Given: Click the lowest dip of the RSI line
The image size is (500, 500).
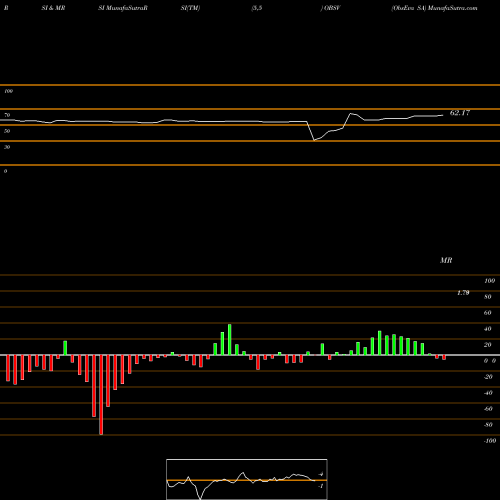Looking at the screenshot, I should pyautogui.click(x=314, y=140).
